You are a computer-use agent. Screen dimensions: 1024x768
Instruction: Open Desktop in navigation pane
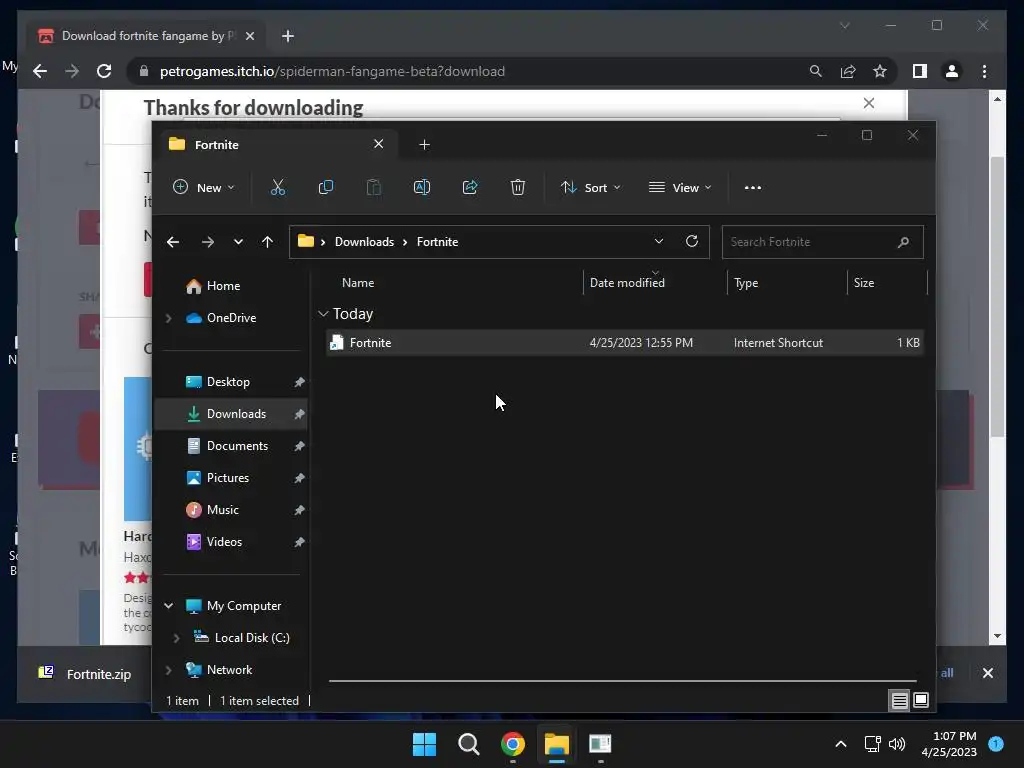coord(228,382)
